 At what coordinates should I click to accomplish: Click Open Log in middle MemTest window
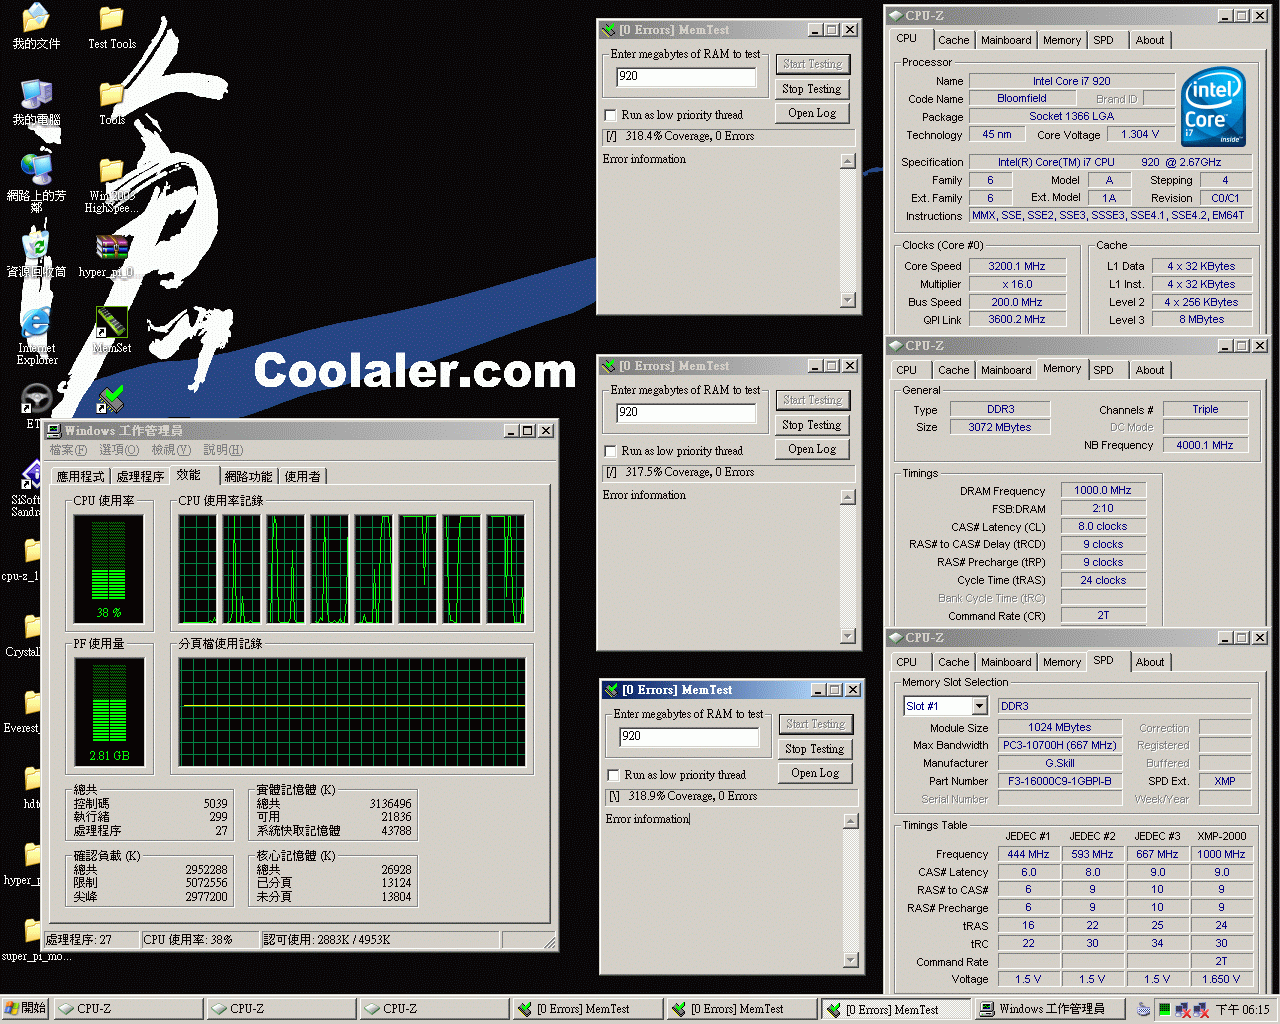(x=812, y=449)
